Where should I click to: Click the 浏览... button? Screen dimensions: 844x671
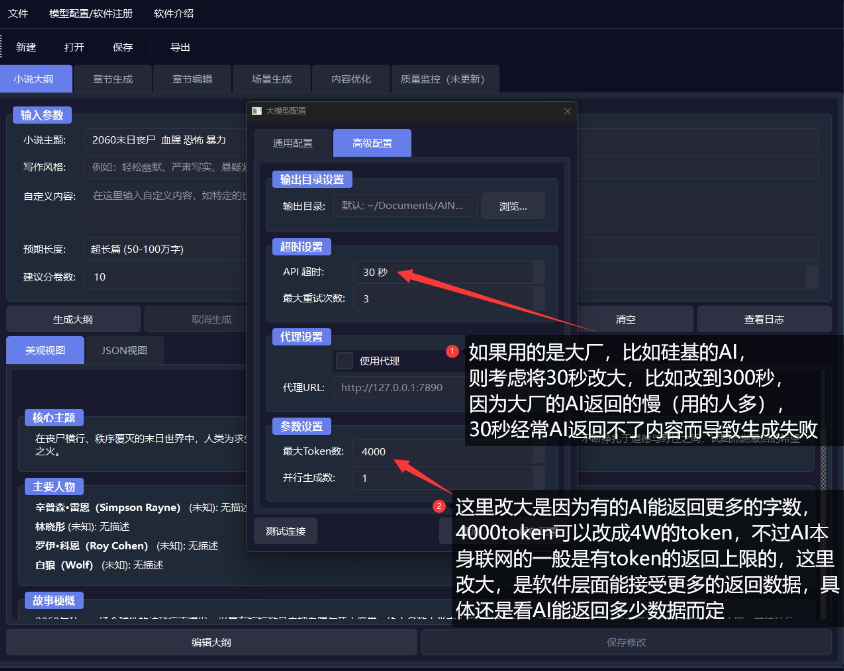click(513, 206)
